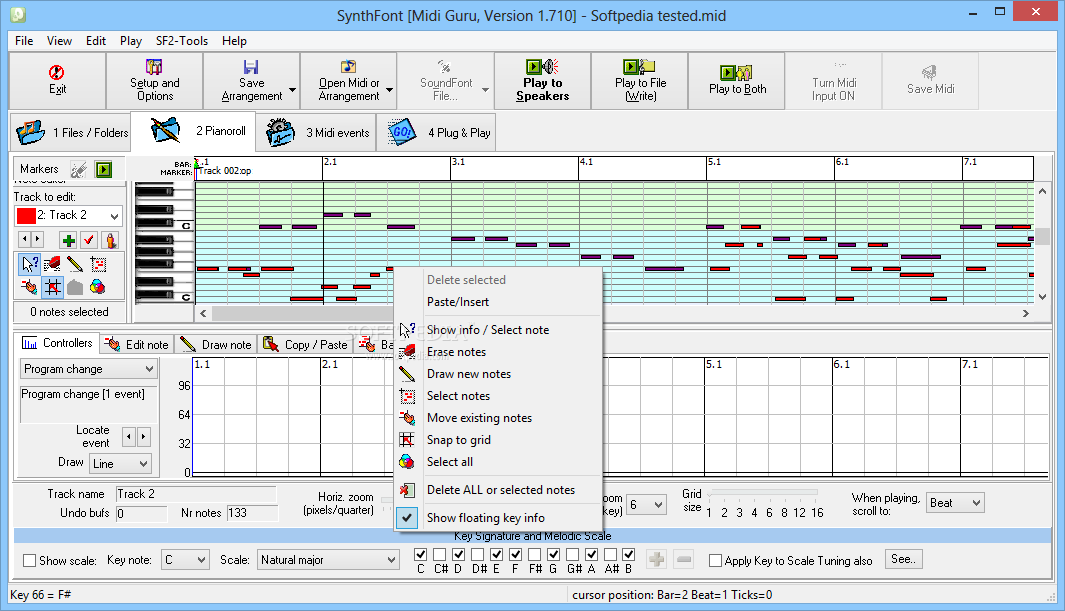This screenshot has height=611, width=1065.
Task: Click the pianoroll horizontal scrollbar
Action: point(614,313)
